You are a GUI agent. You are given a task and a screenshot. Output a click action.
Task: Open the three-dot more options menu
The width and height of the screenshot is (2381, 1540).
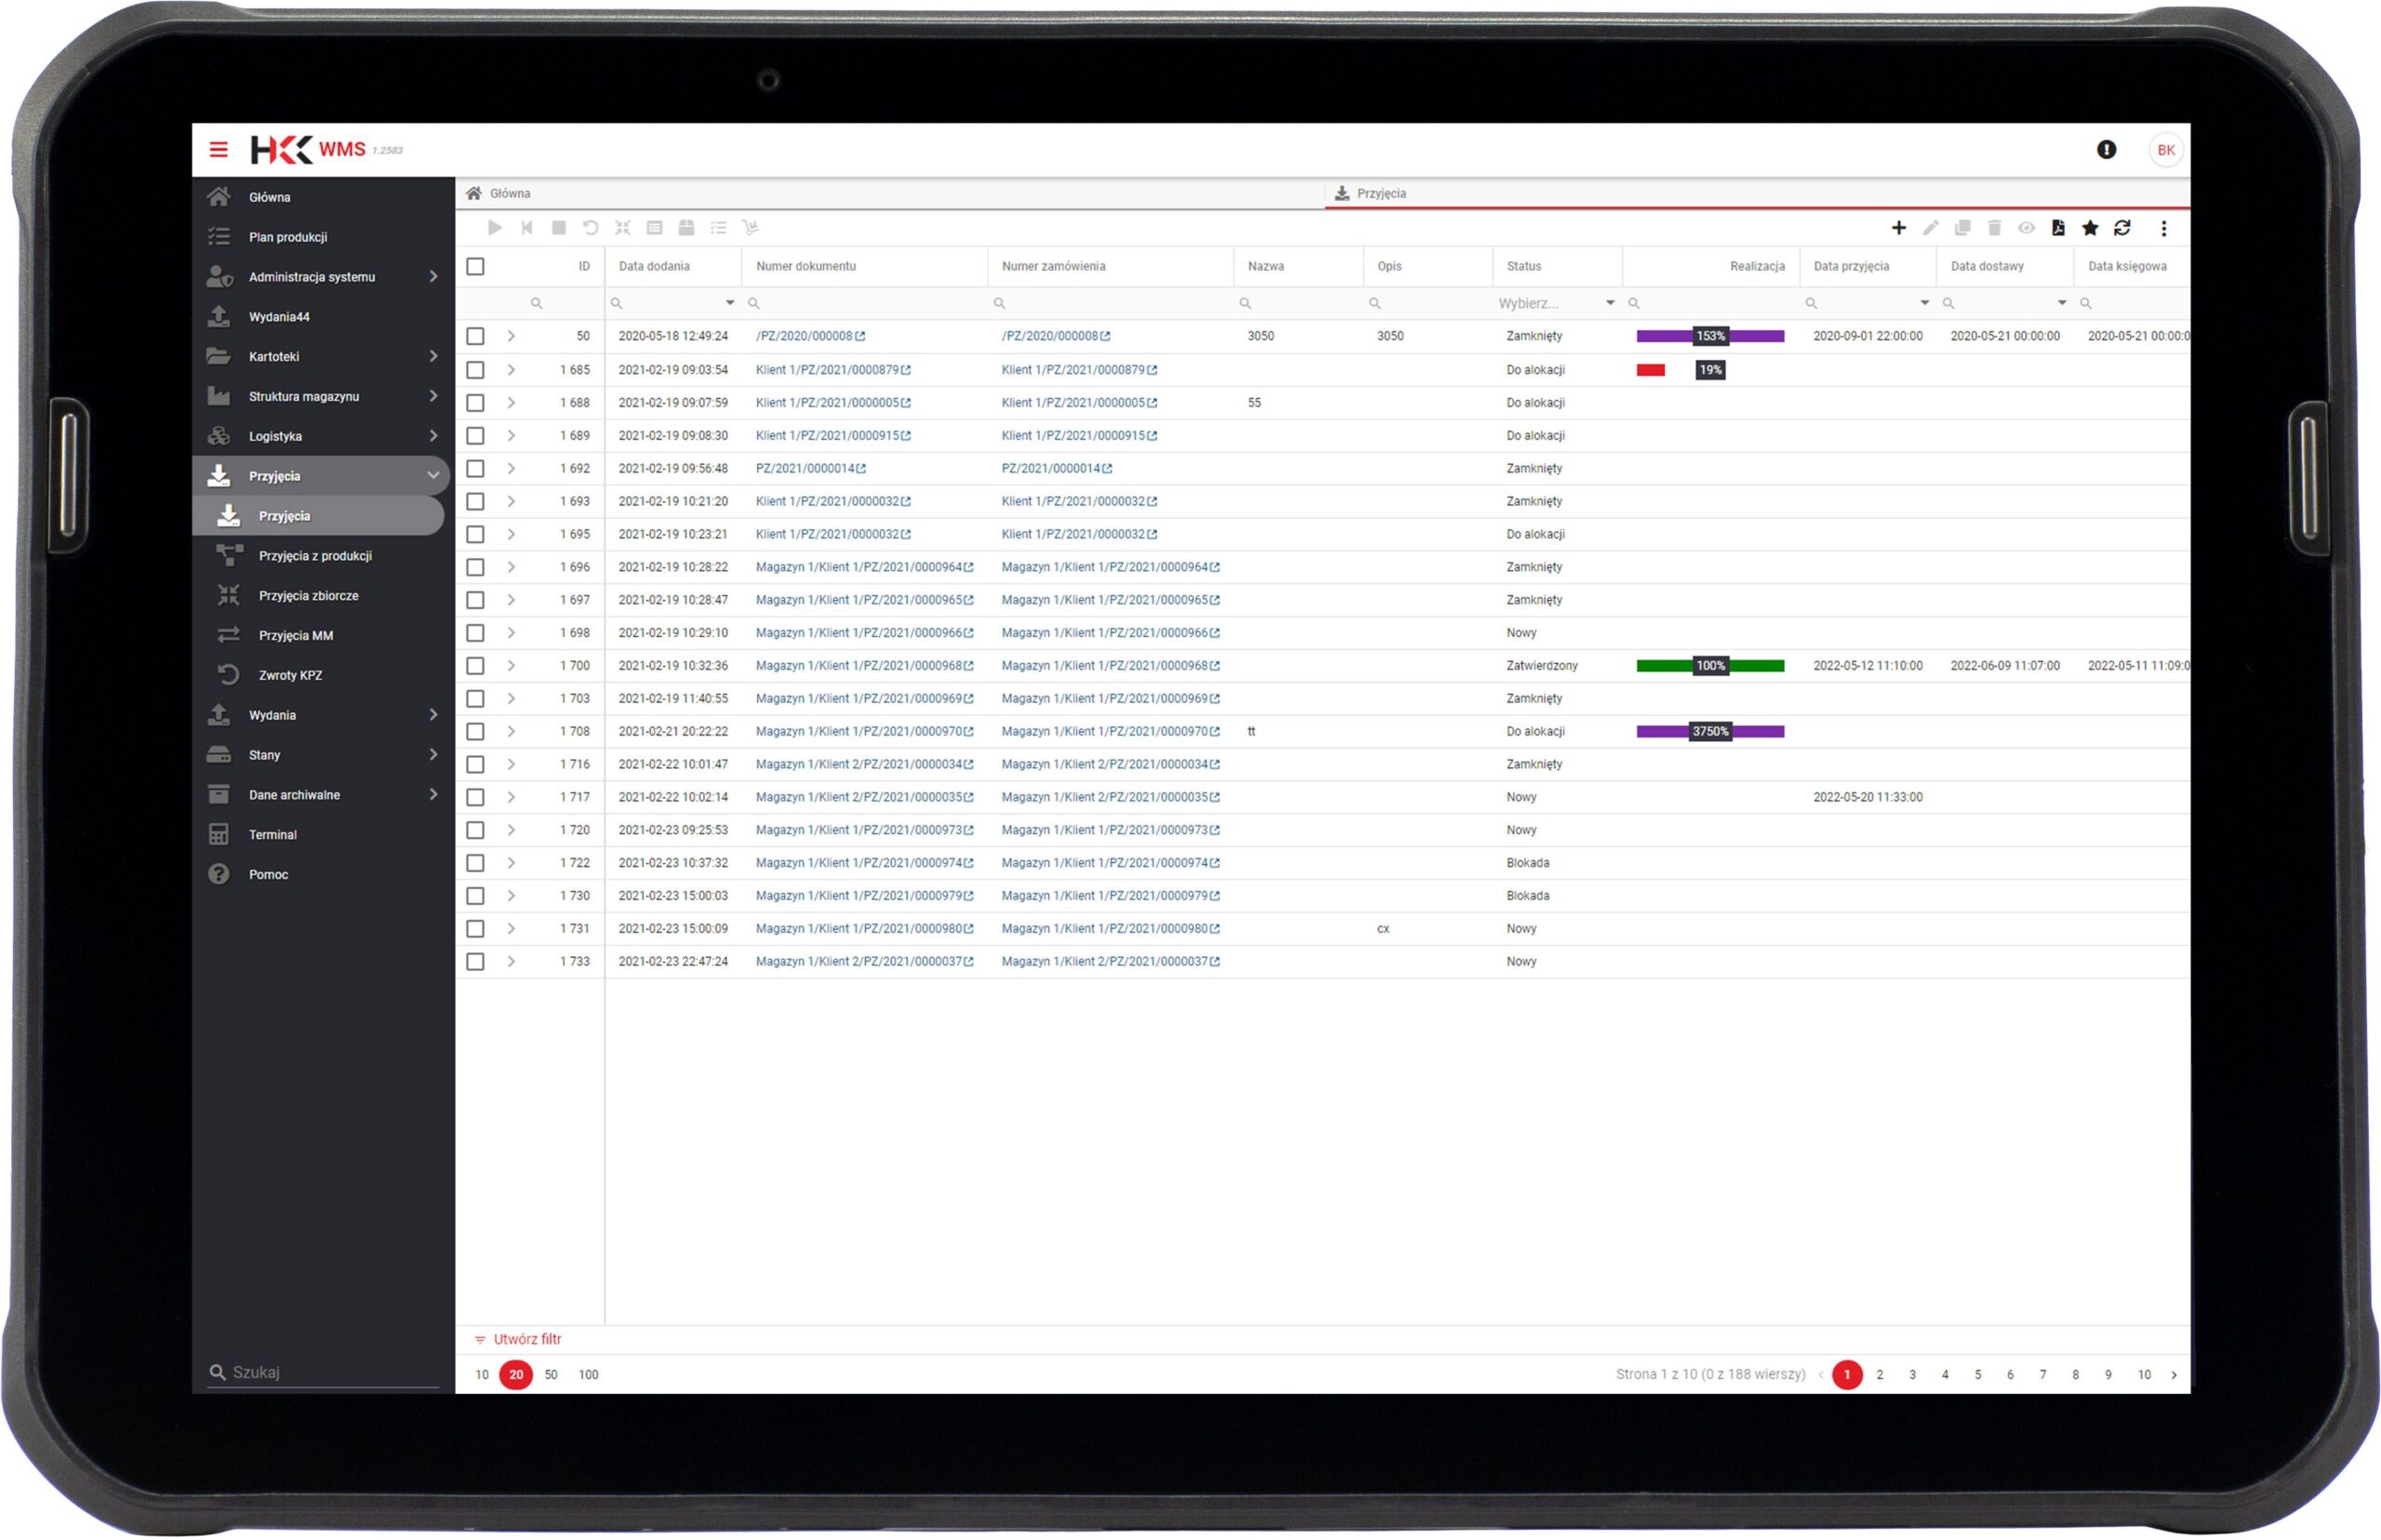(2163, 228)
